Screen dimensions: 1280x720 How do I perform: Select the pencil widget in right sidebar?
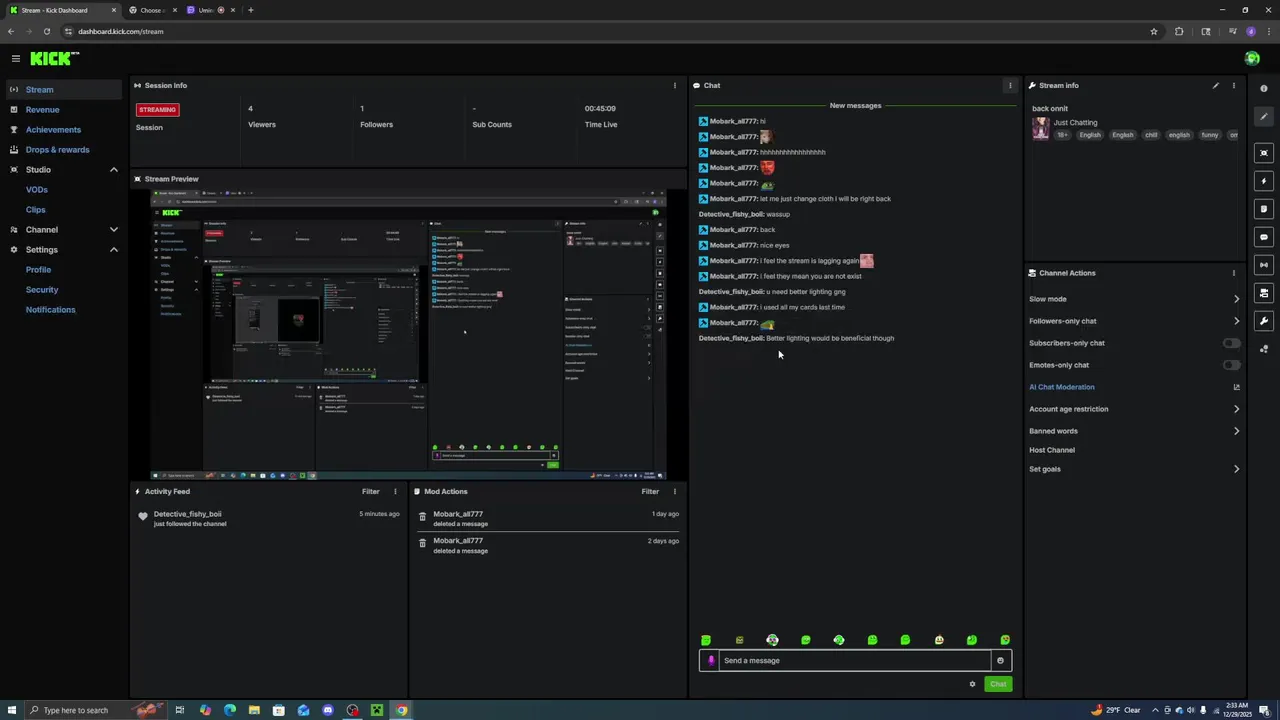tap(1264, 117)
